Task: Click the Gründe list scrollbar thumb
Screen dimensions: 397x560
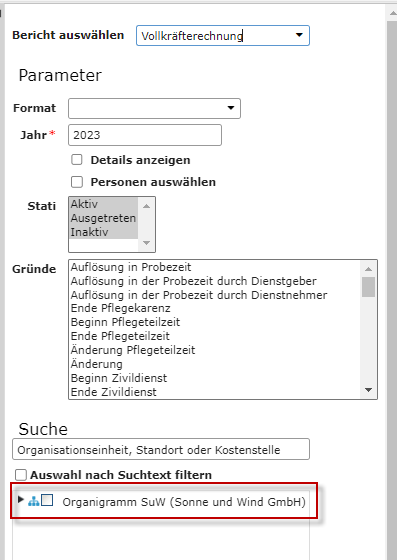Action: point(368,287)
